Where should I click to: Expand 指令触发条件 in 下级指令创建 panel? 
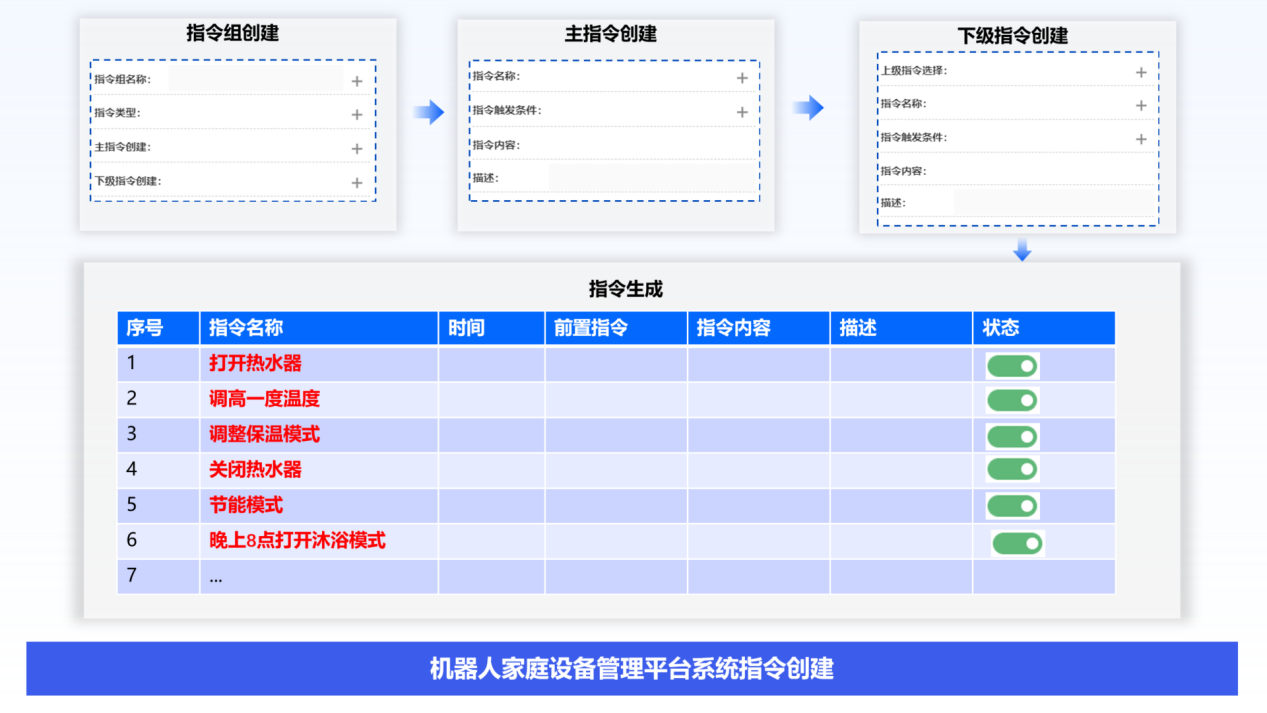1141,139
